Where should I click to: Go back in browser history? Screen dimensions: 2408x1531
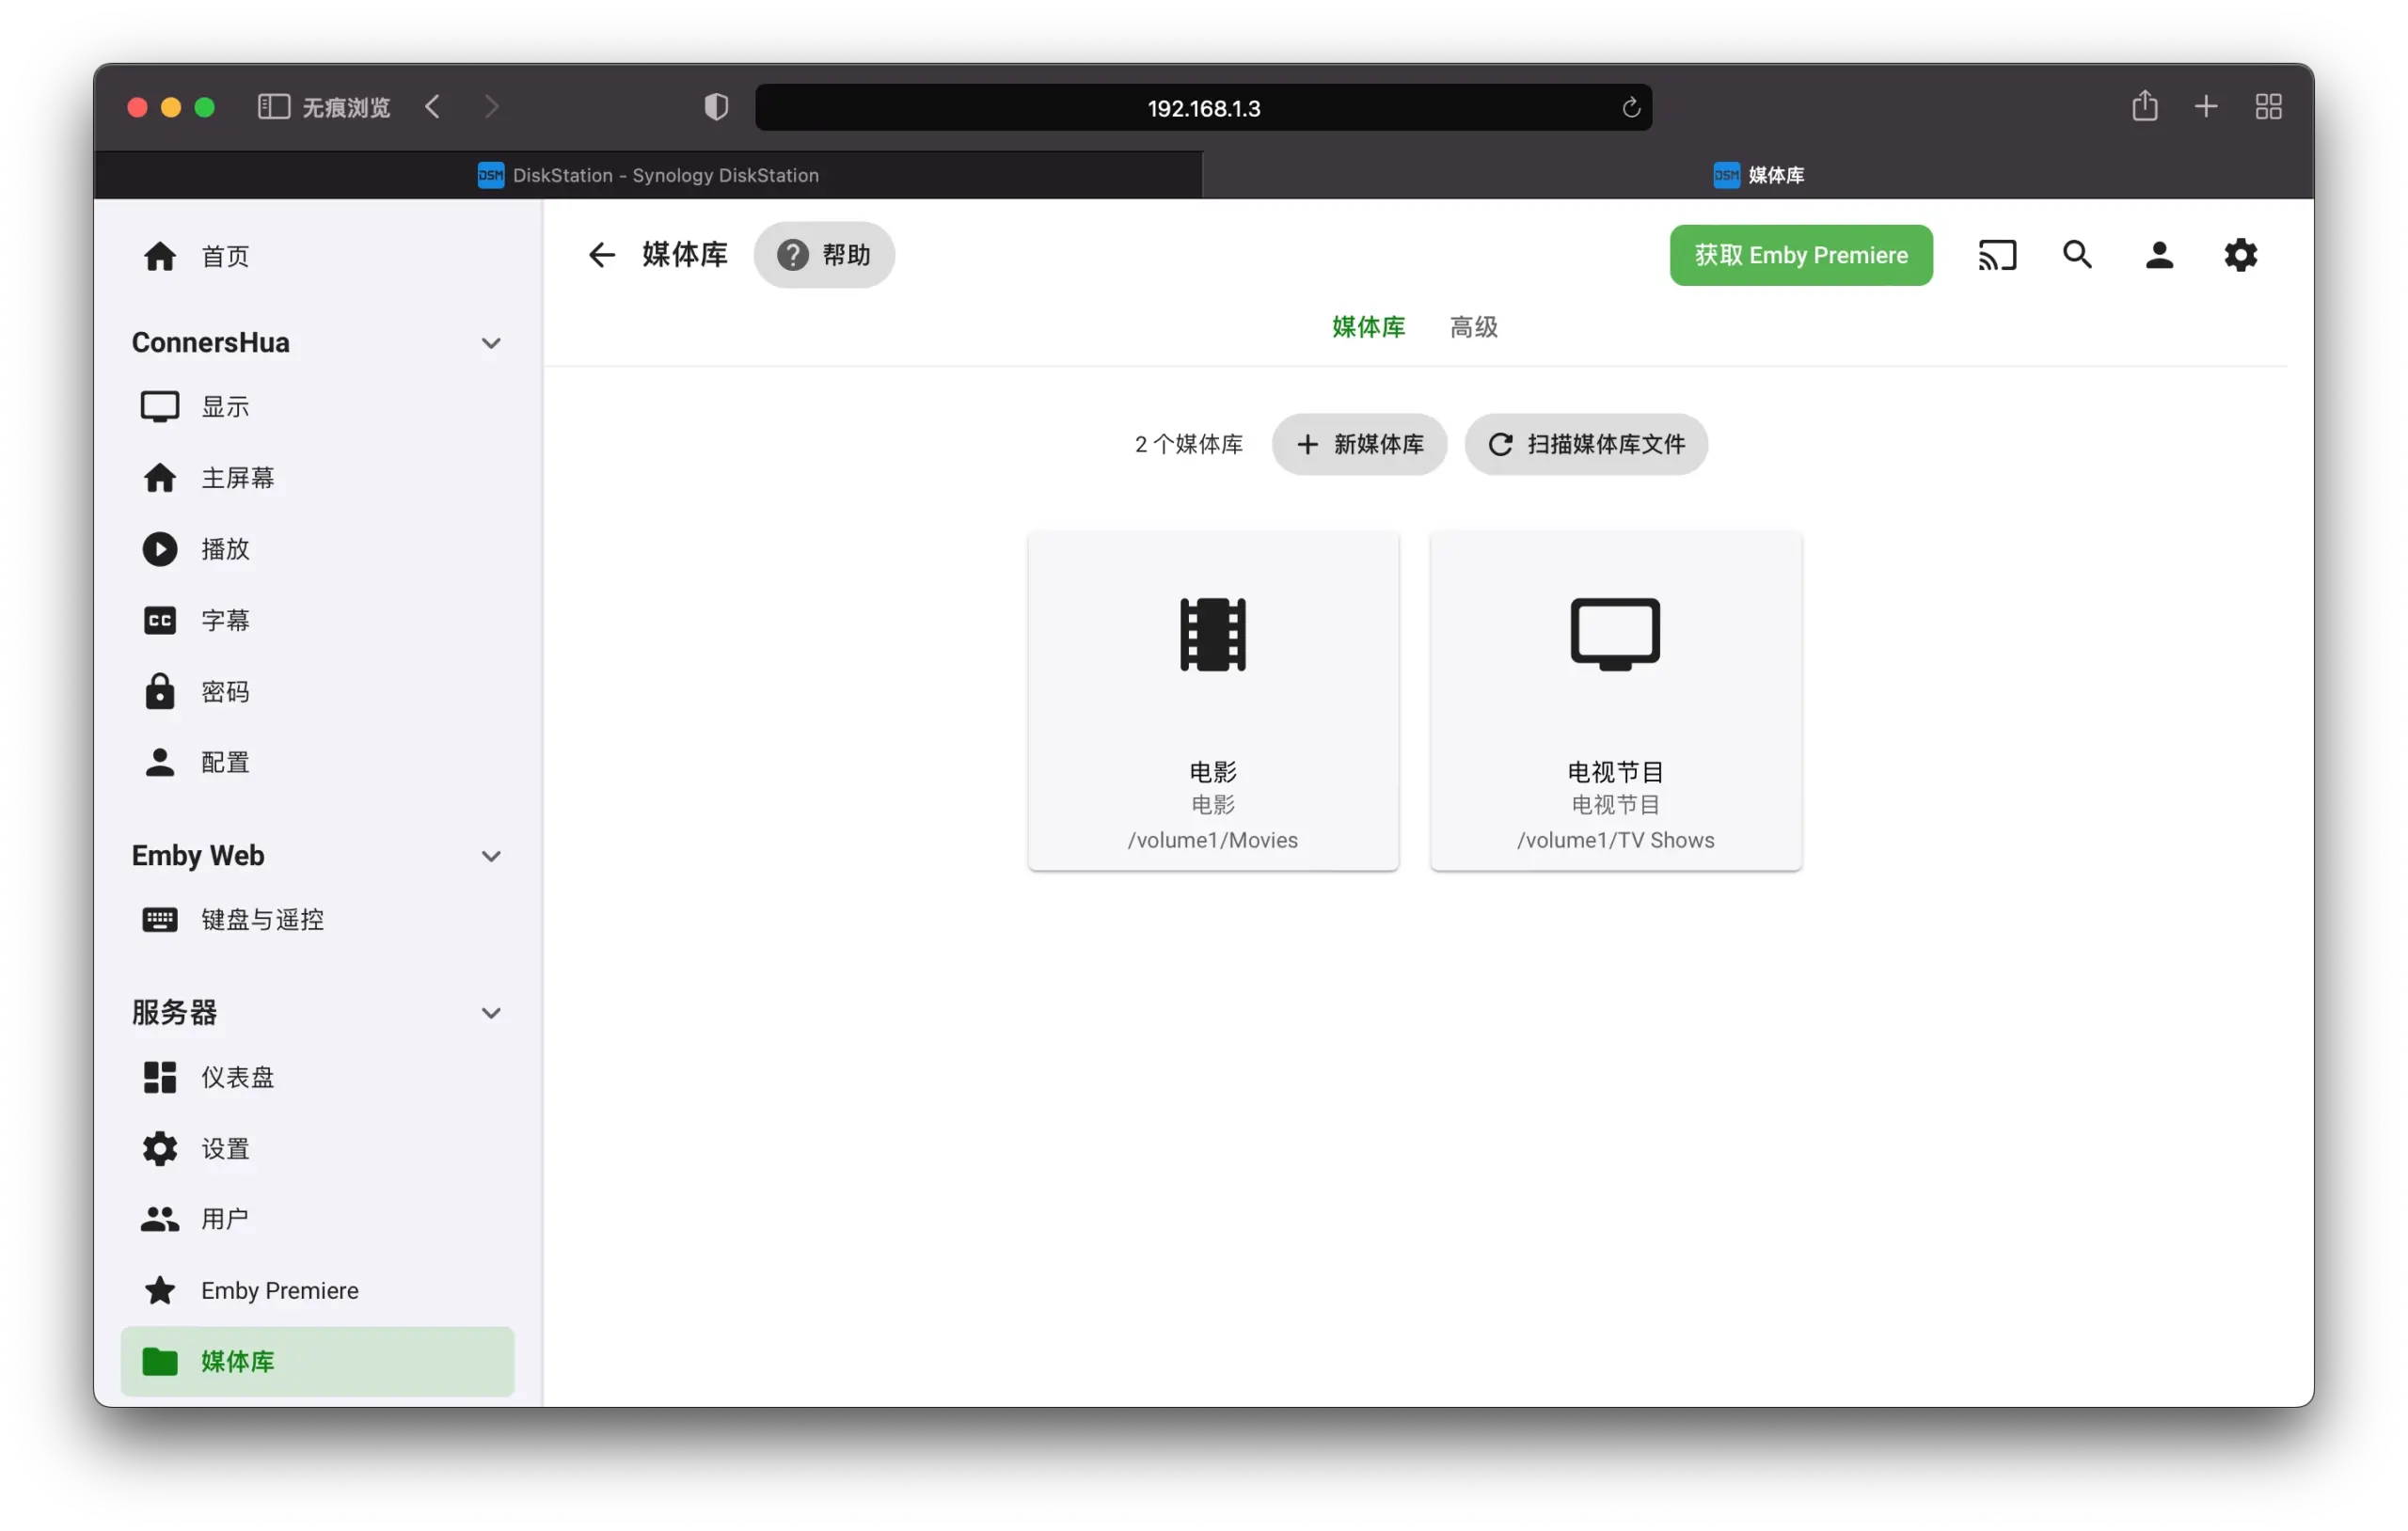(433, 107)
